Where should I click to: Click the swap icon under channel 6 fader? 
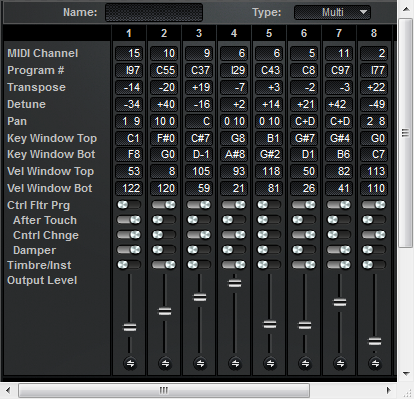click(x=305, y=363)
